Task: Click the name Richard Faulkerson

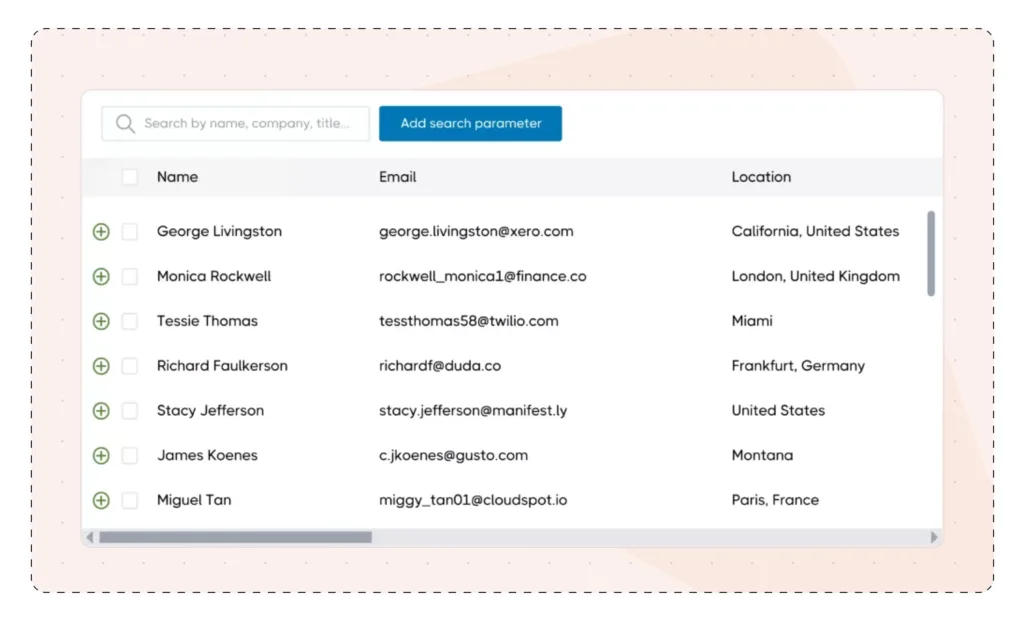Action: [222, 366]
